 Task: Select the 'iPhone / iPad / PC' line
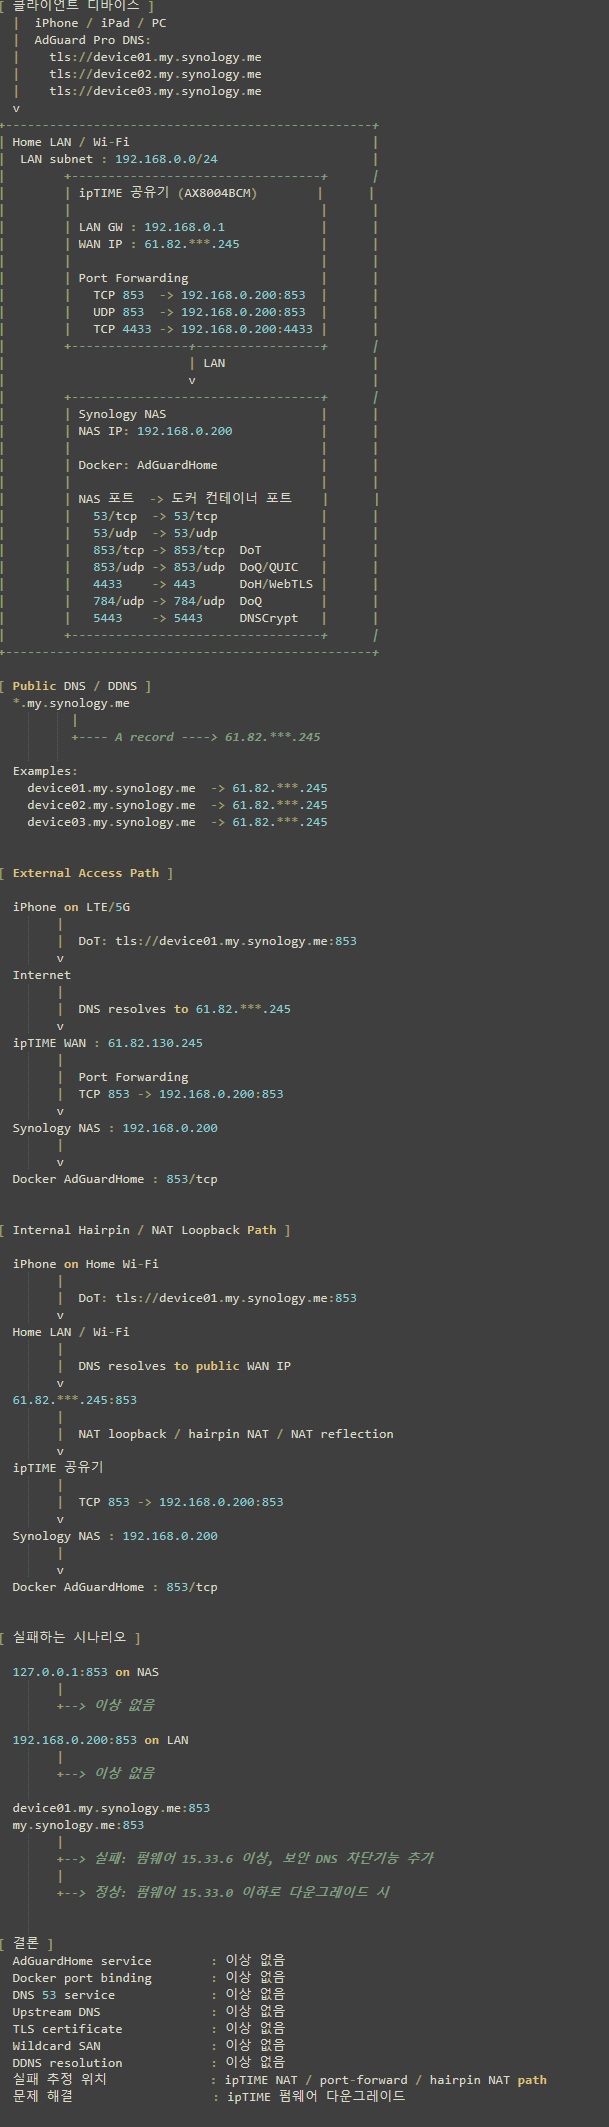(x=100, y=23)
